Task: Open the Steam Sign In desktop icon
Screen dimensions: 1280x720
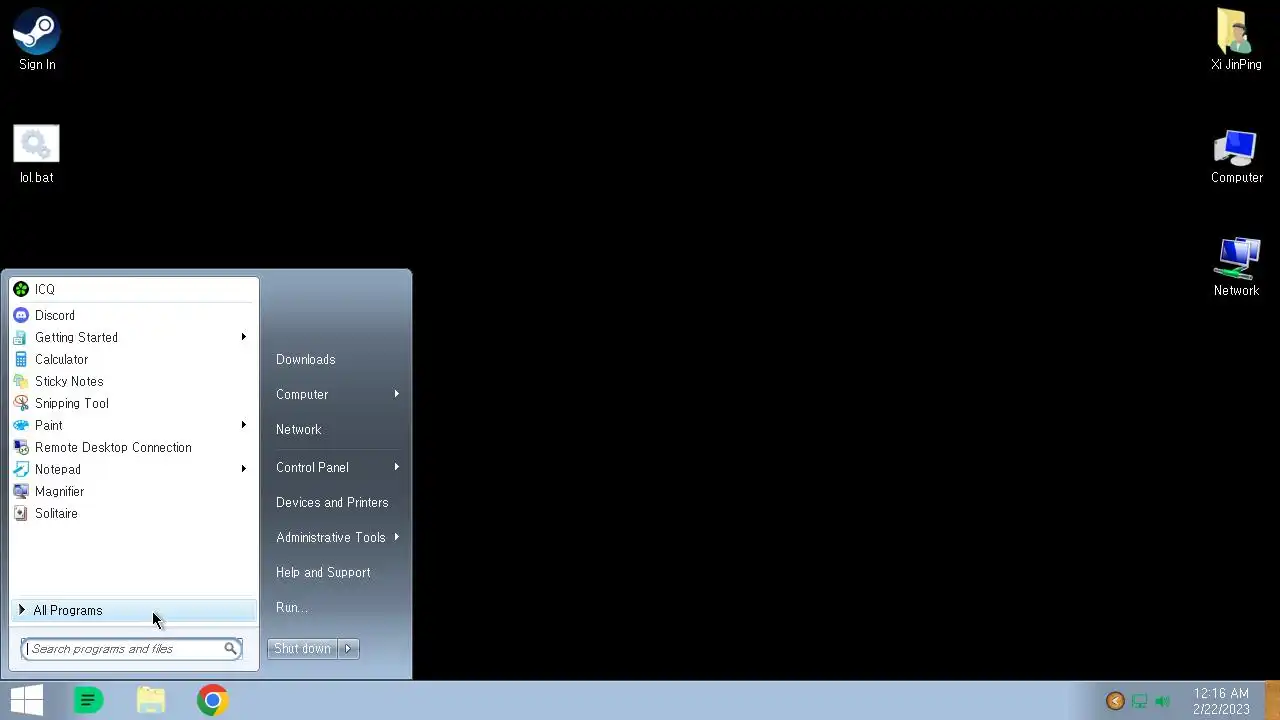Action: pyautogui.click(x=37, y=41)
